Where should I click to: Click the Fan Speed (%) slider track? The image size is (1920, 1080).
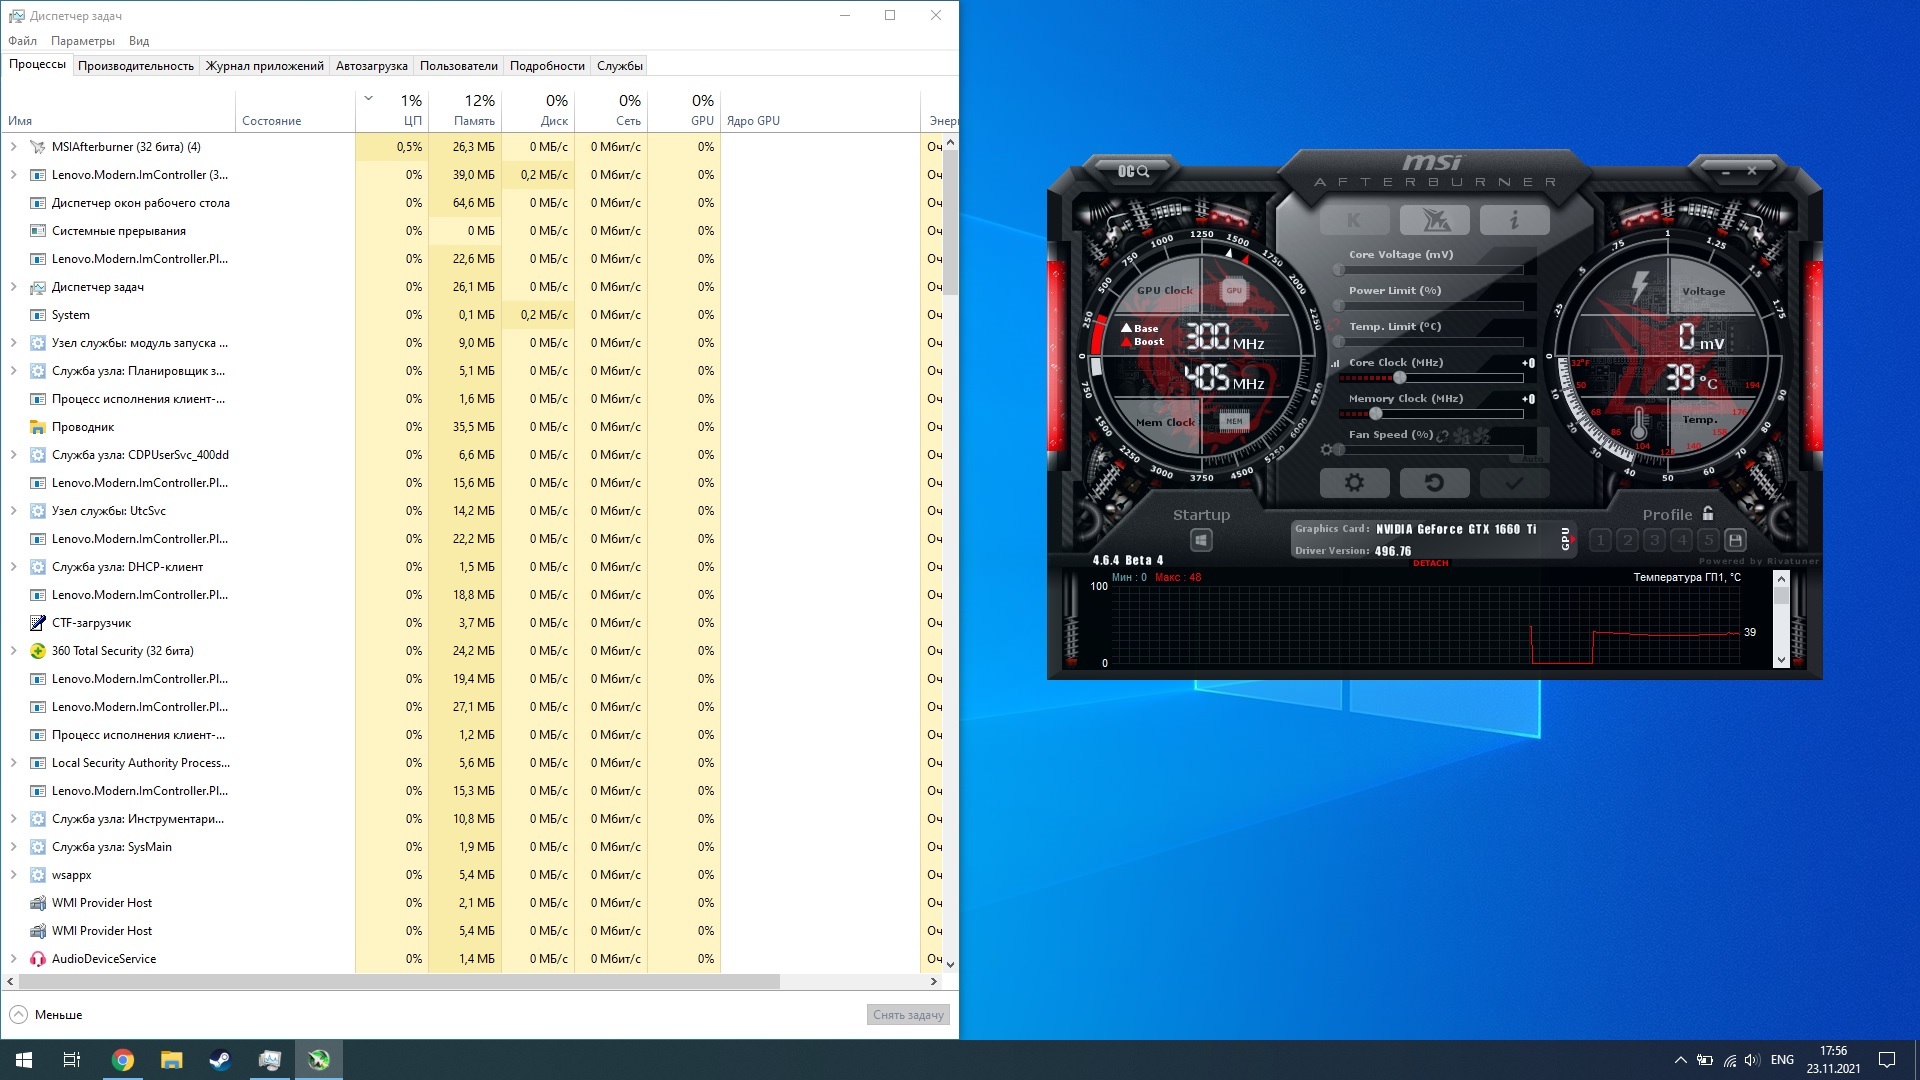coord(1433,450)
